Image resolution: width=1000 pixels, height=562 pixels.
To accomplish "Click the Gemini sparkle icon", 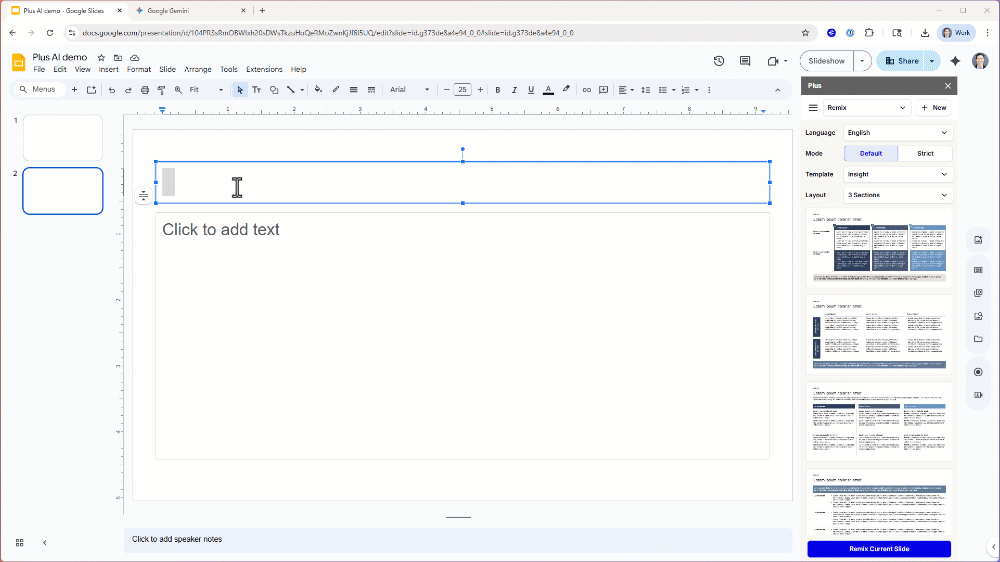I will click(x=955, y=61).
